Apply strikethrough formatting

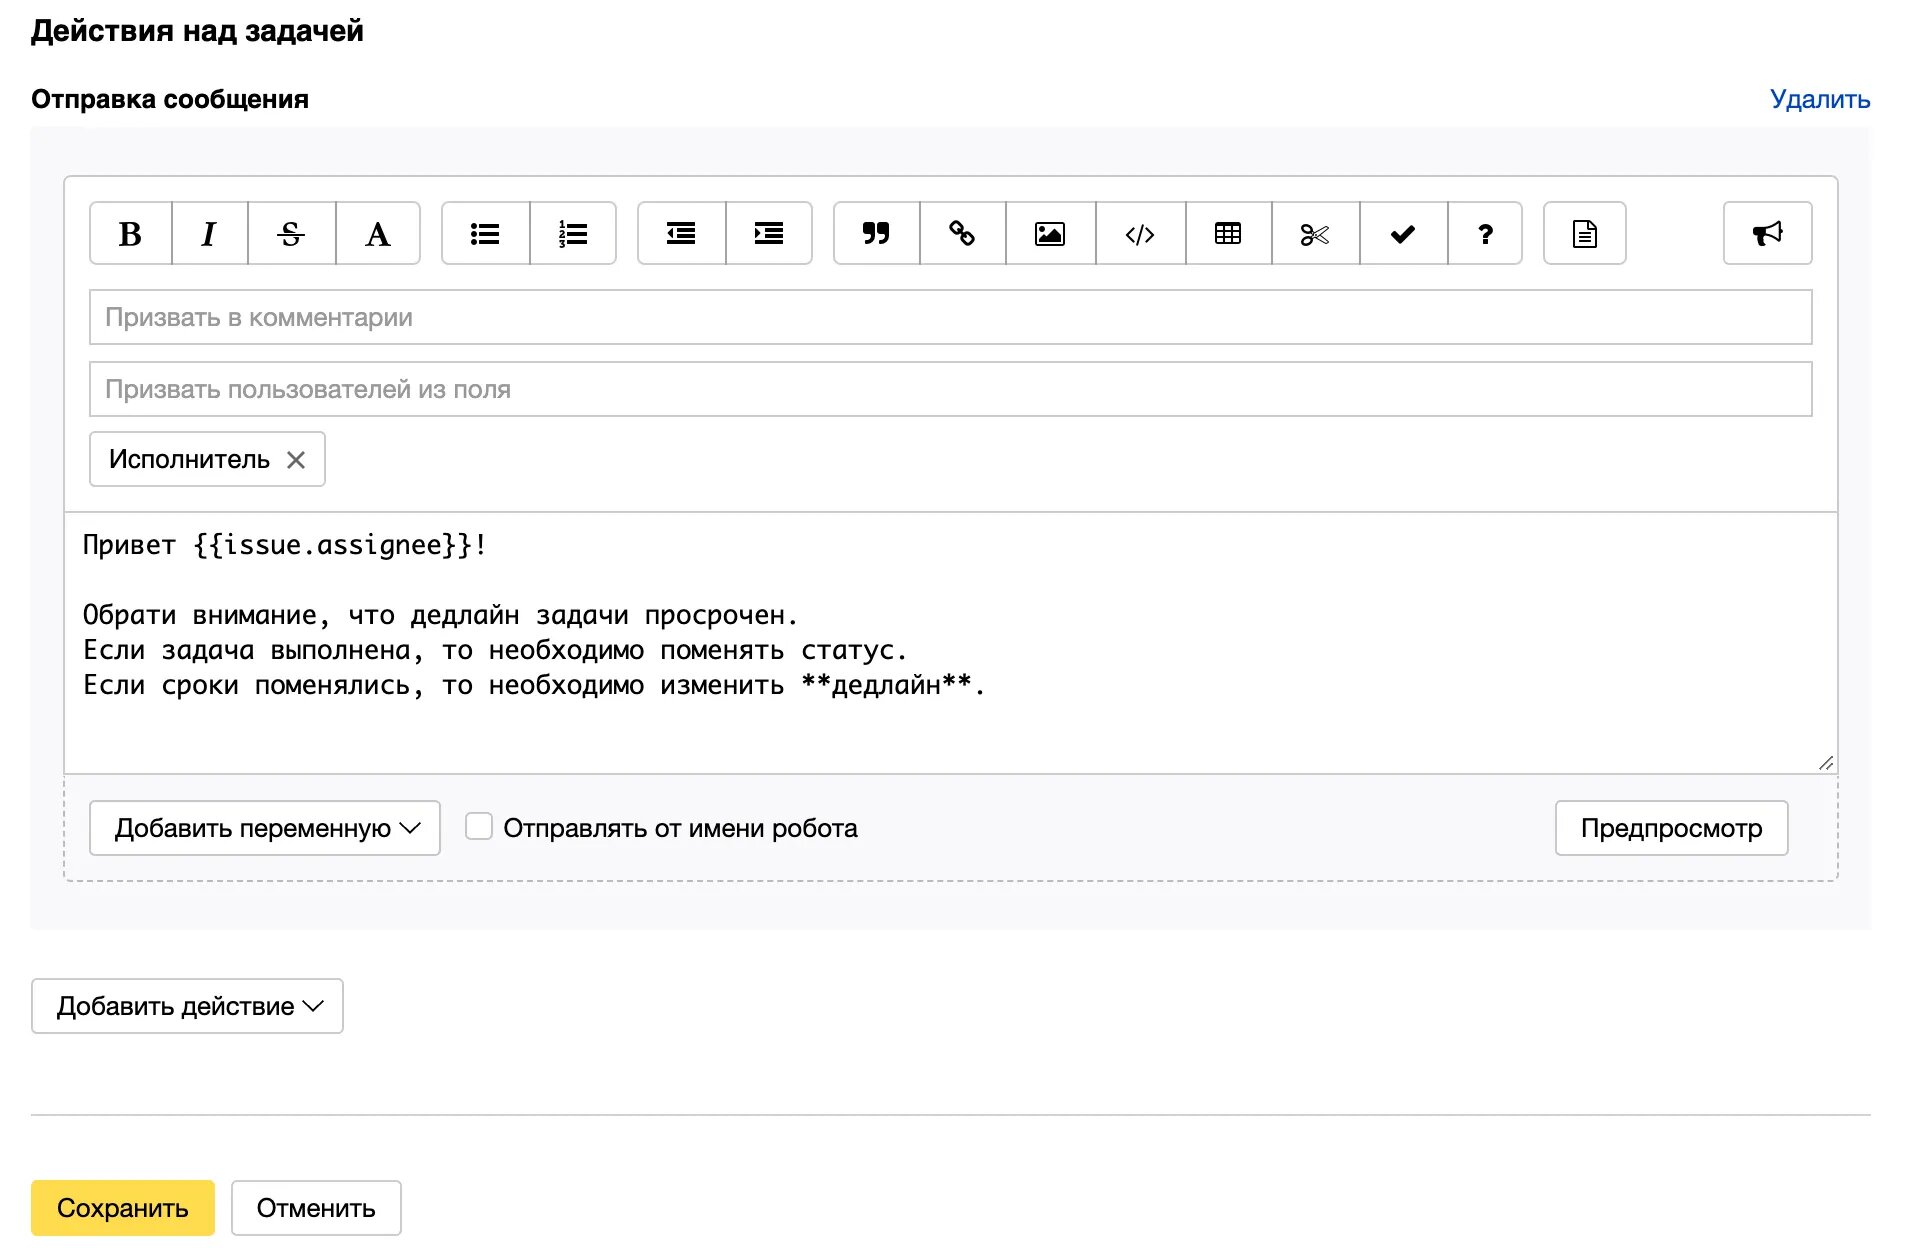[x=291, y=234]
